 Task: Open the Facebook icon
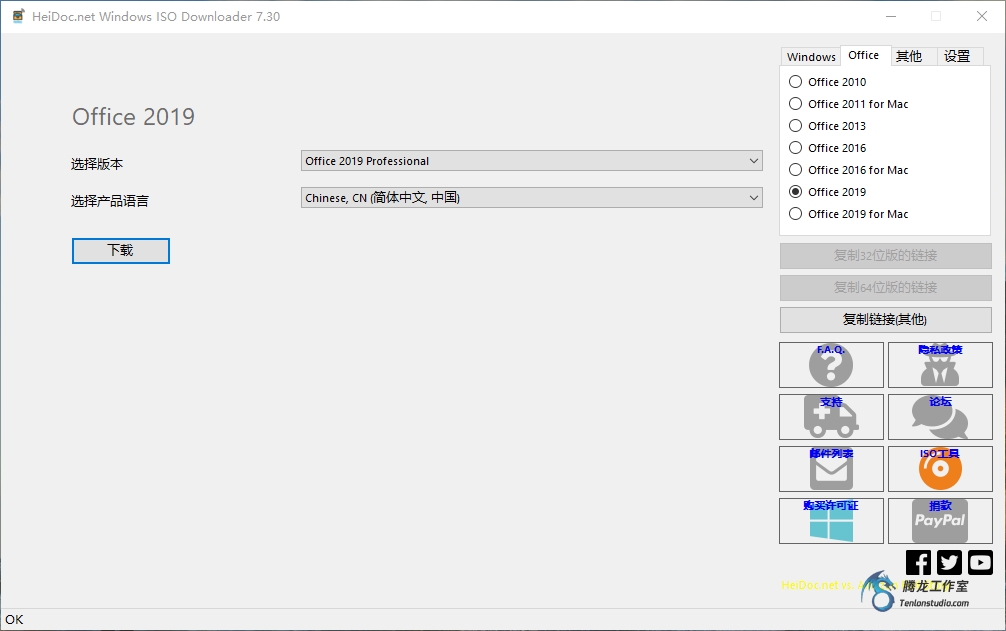click(x=918, y=562)
